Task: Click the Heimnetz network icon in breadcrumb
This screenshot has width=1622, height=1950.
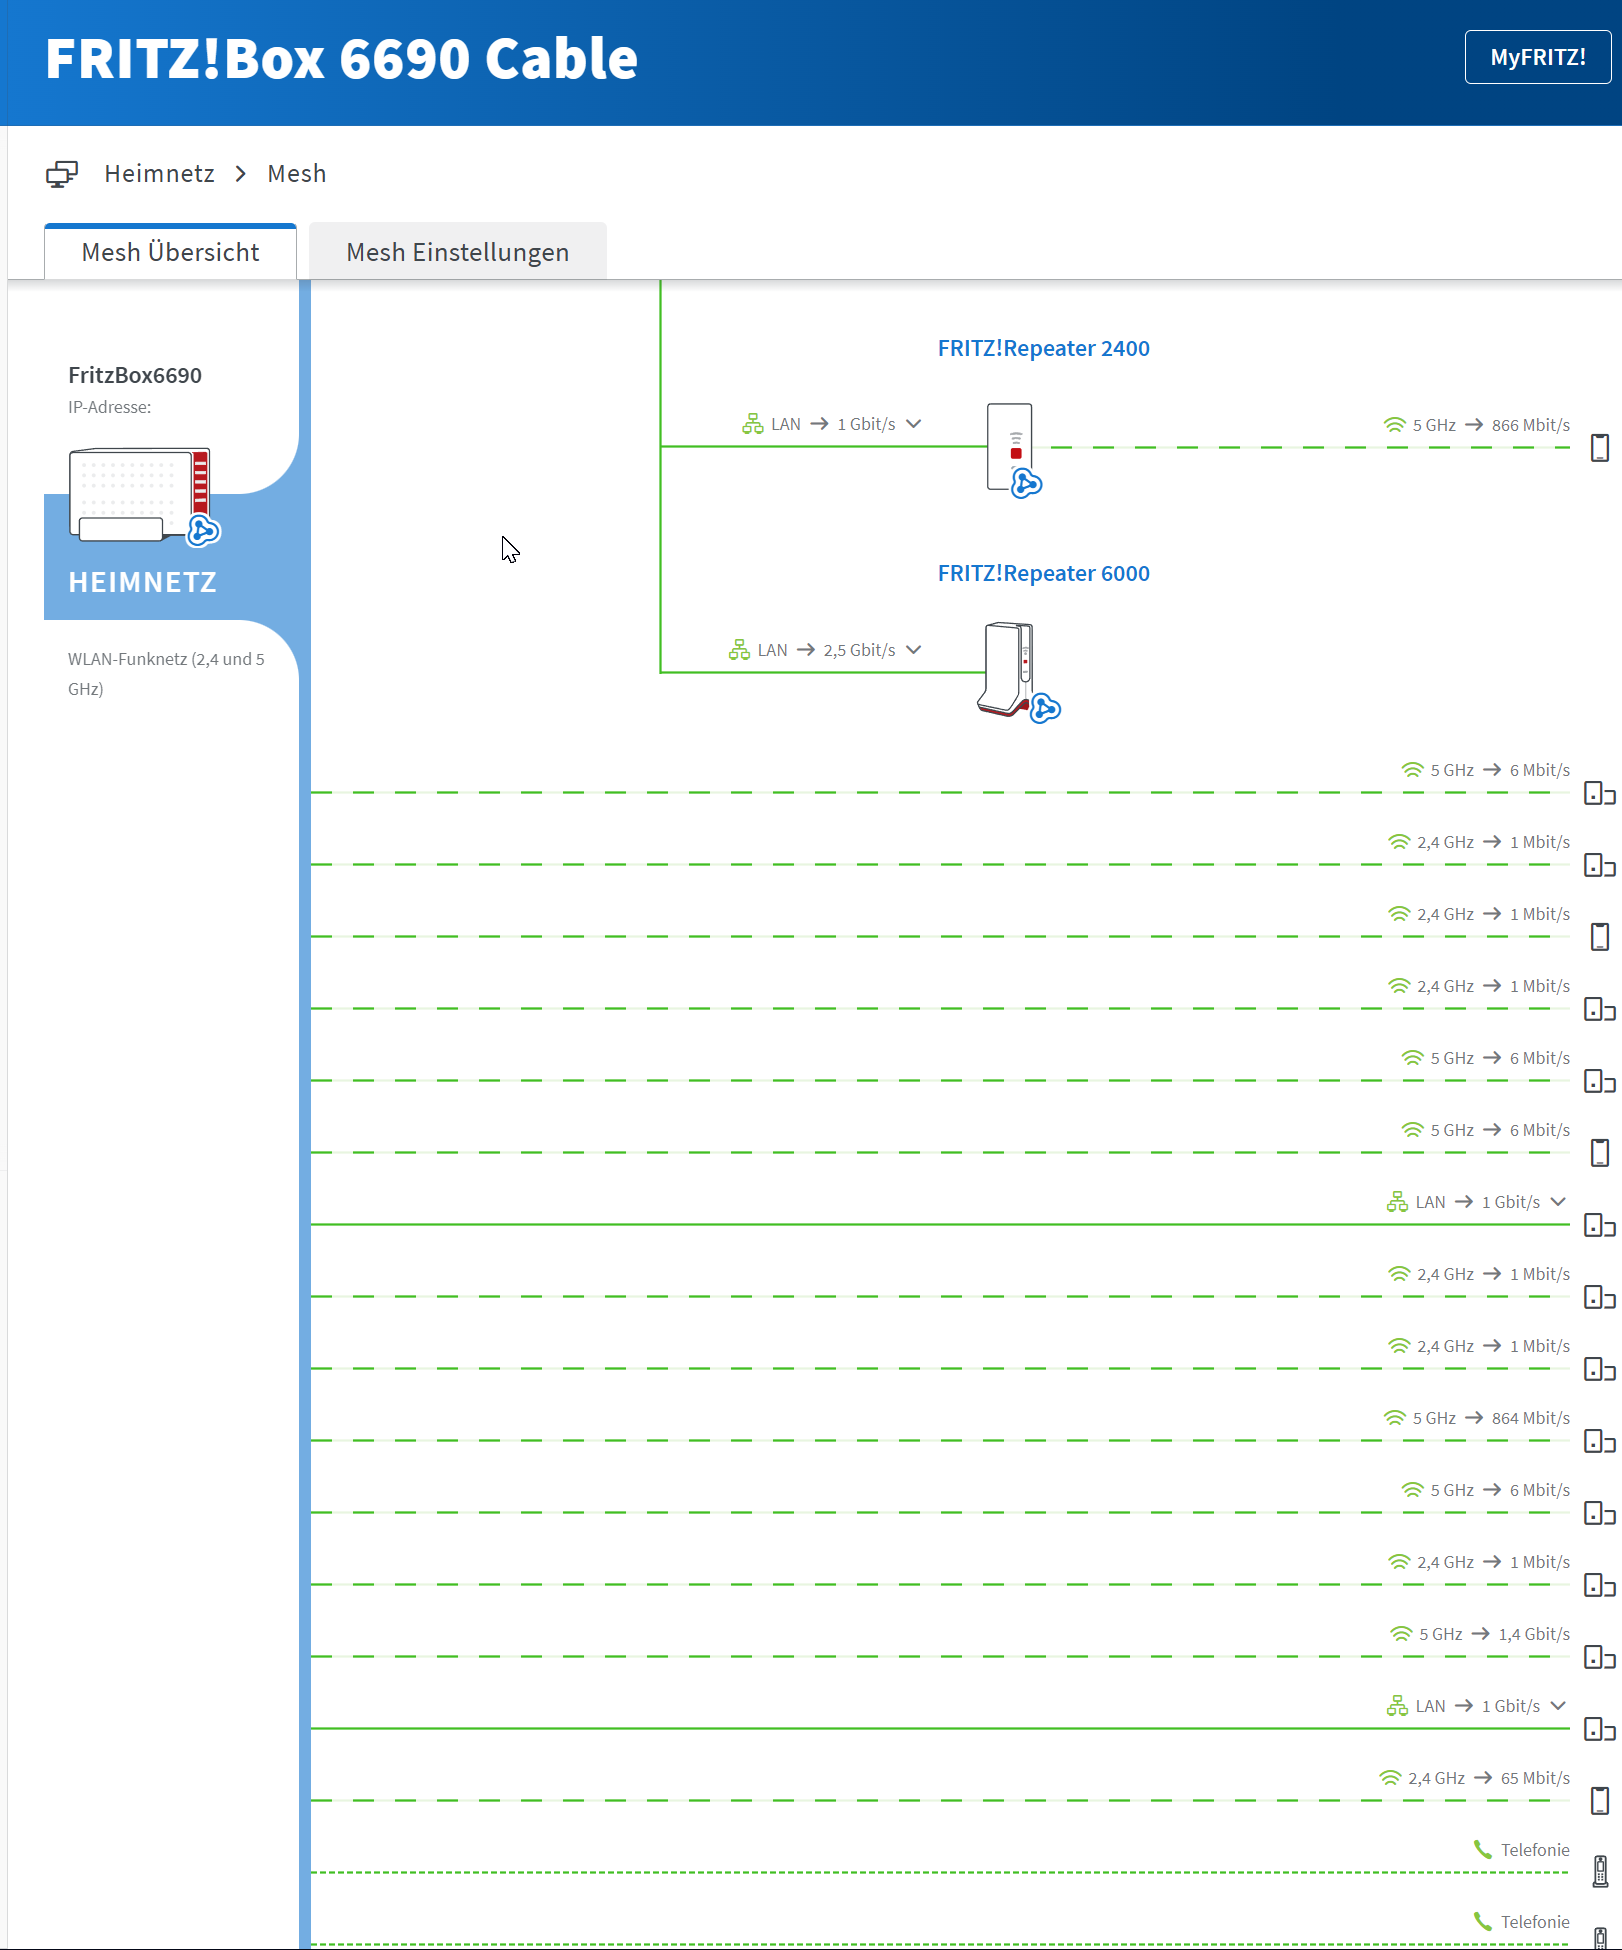Action: click(x=62, y=174)
